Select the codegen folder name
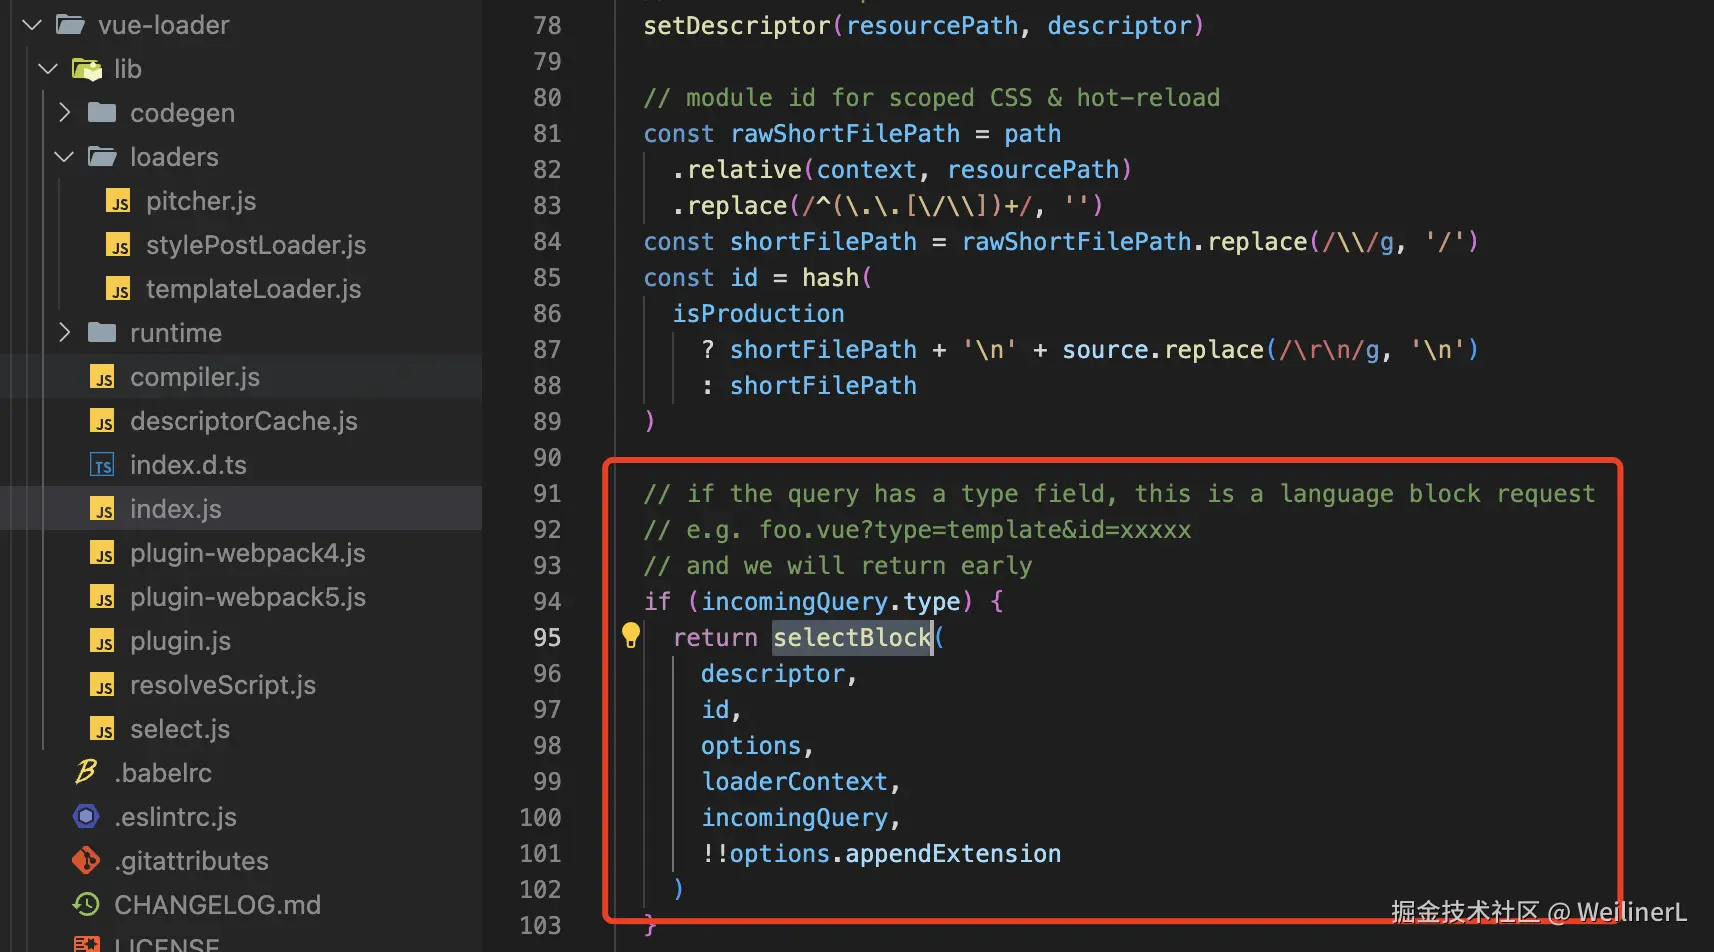Image resolution: width=1714 pixels, height=952 pixels. [x=182, y=113]
